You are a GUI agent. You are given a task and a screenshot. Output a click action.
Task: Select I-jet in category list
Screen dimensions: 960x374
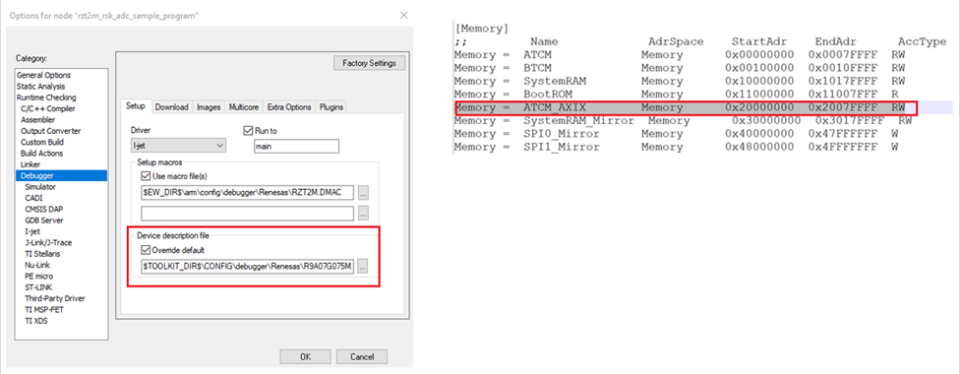pos(32,231)
